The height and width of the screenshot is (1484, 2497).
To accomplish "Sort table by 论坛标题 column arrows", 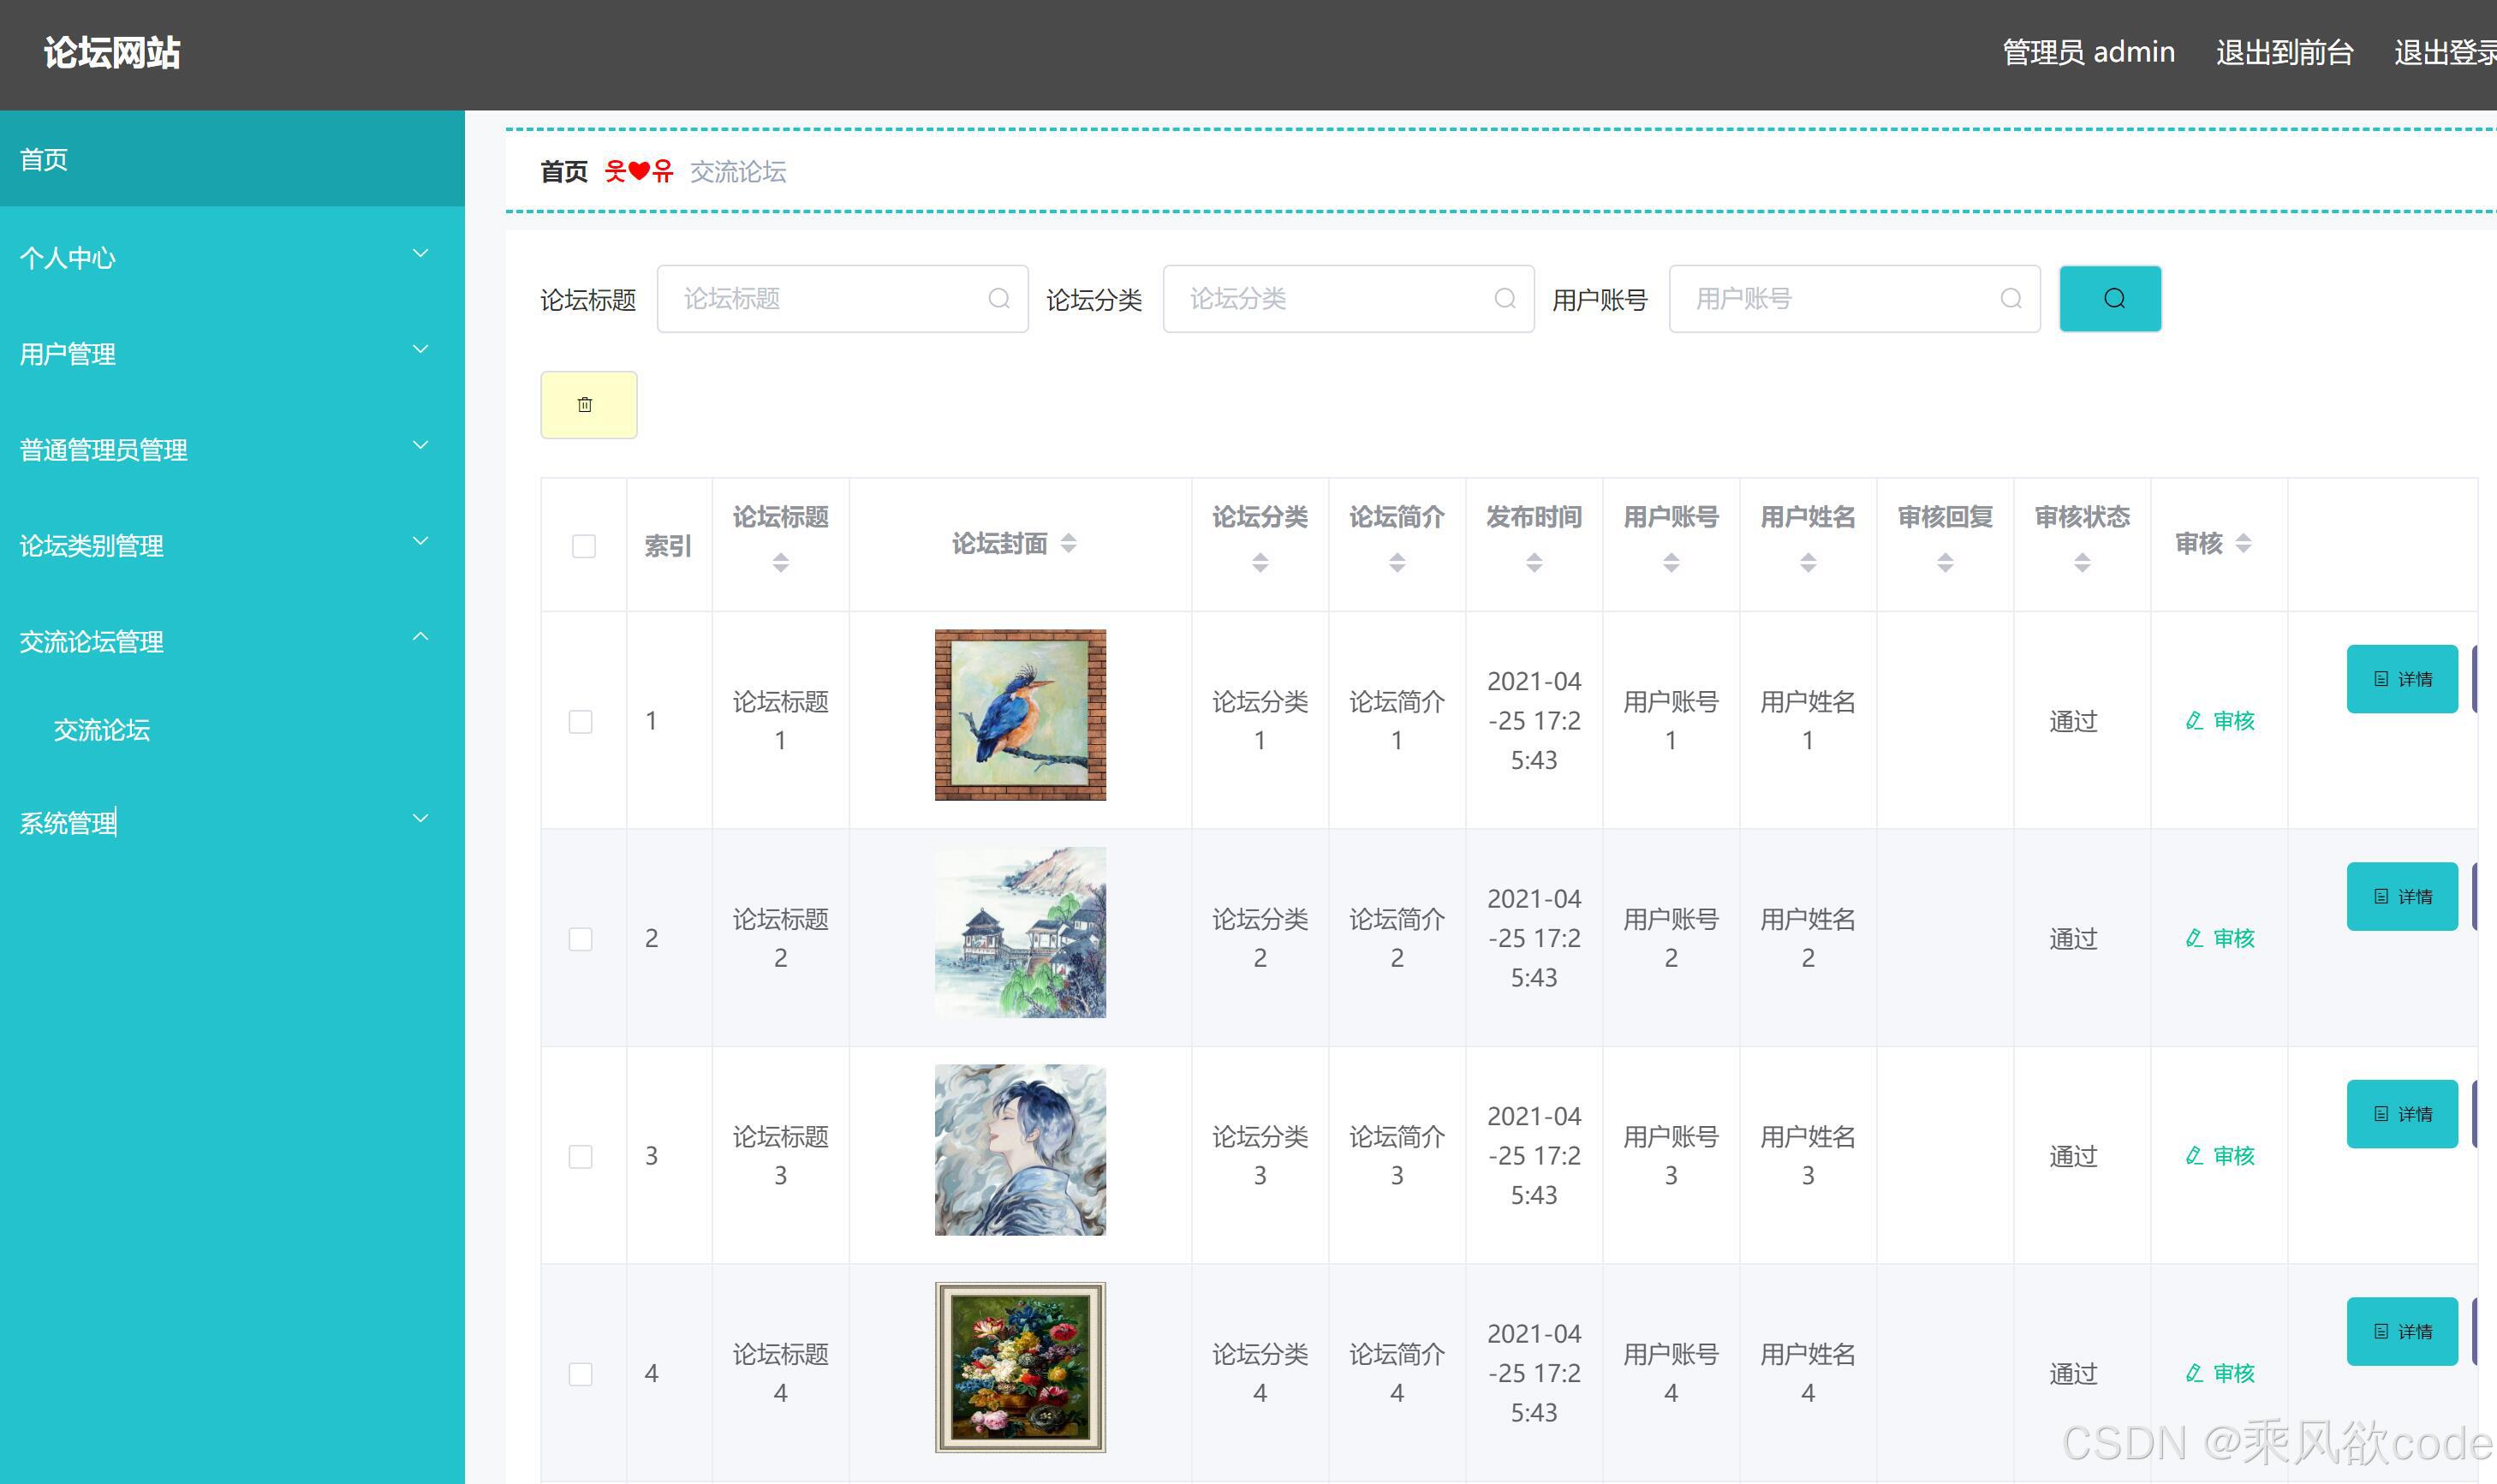I will [x=780, y=563].
